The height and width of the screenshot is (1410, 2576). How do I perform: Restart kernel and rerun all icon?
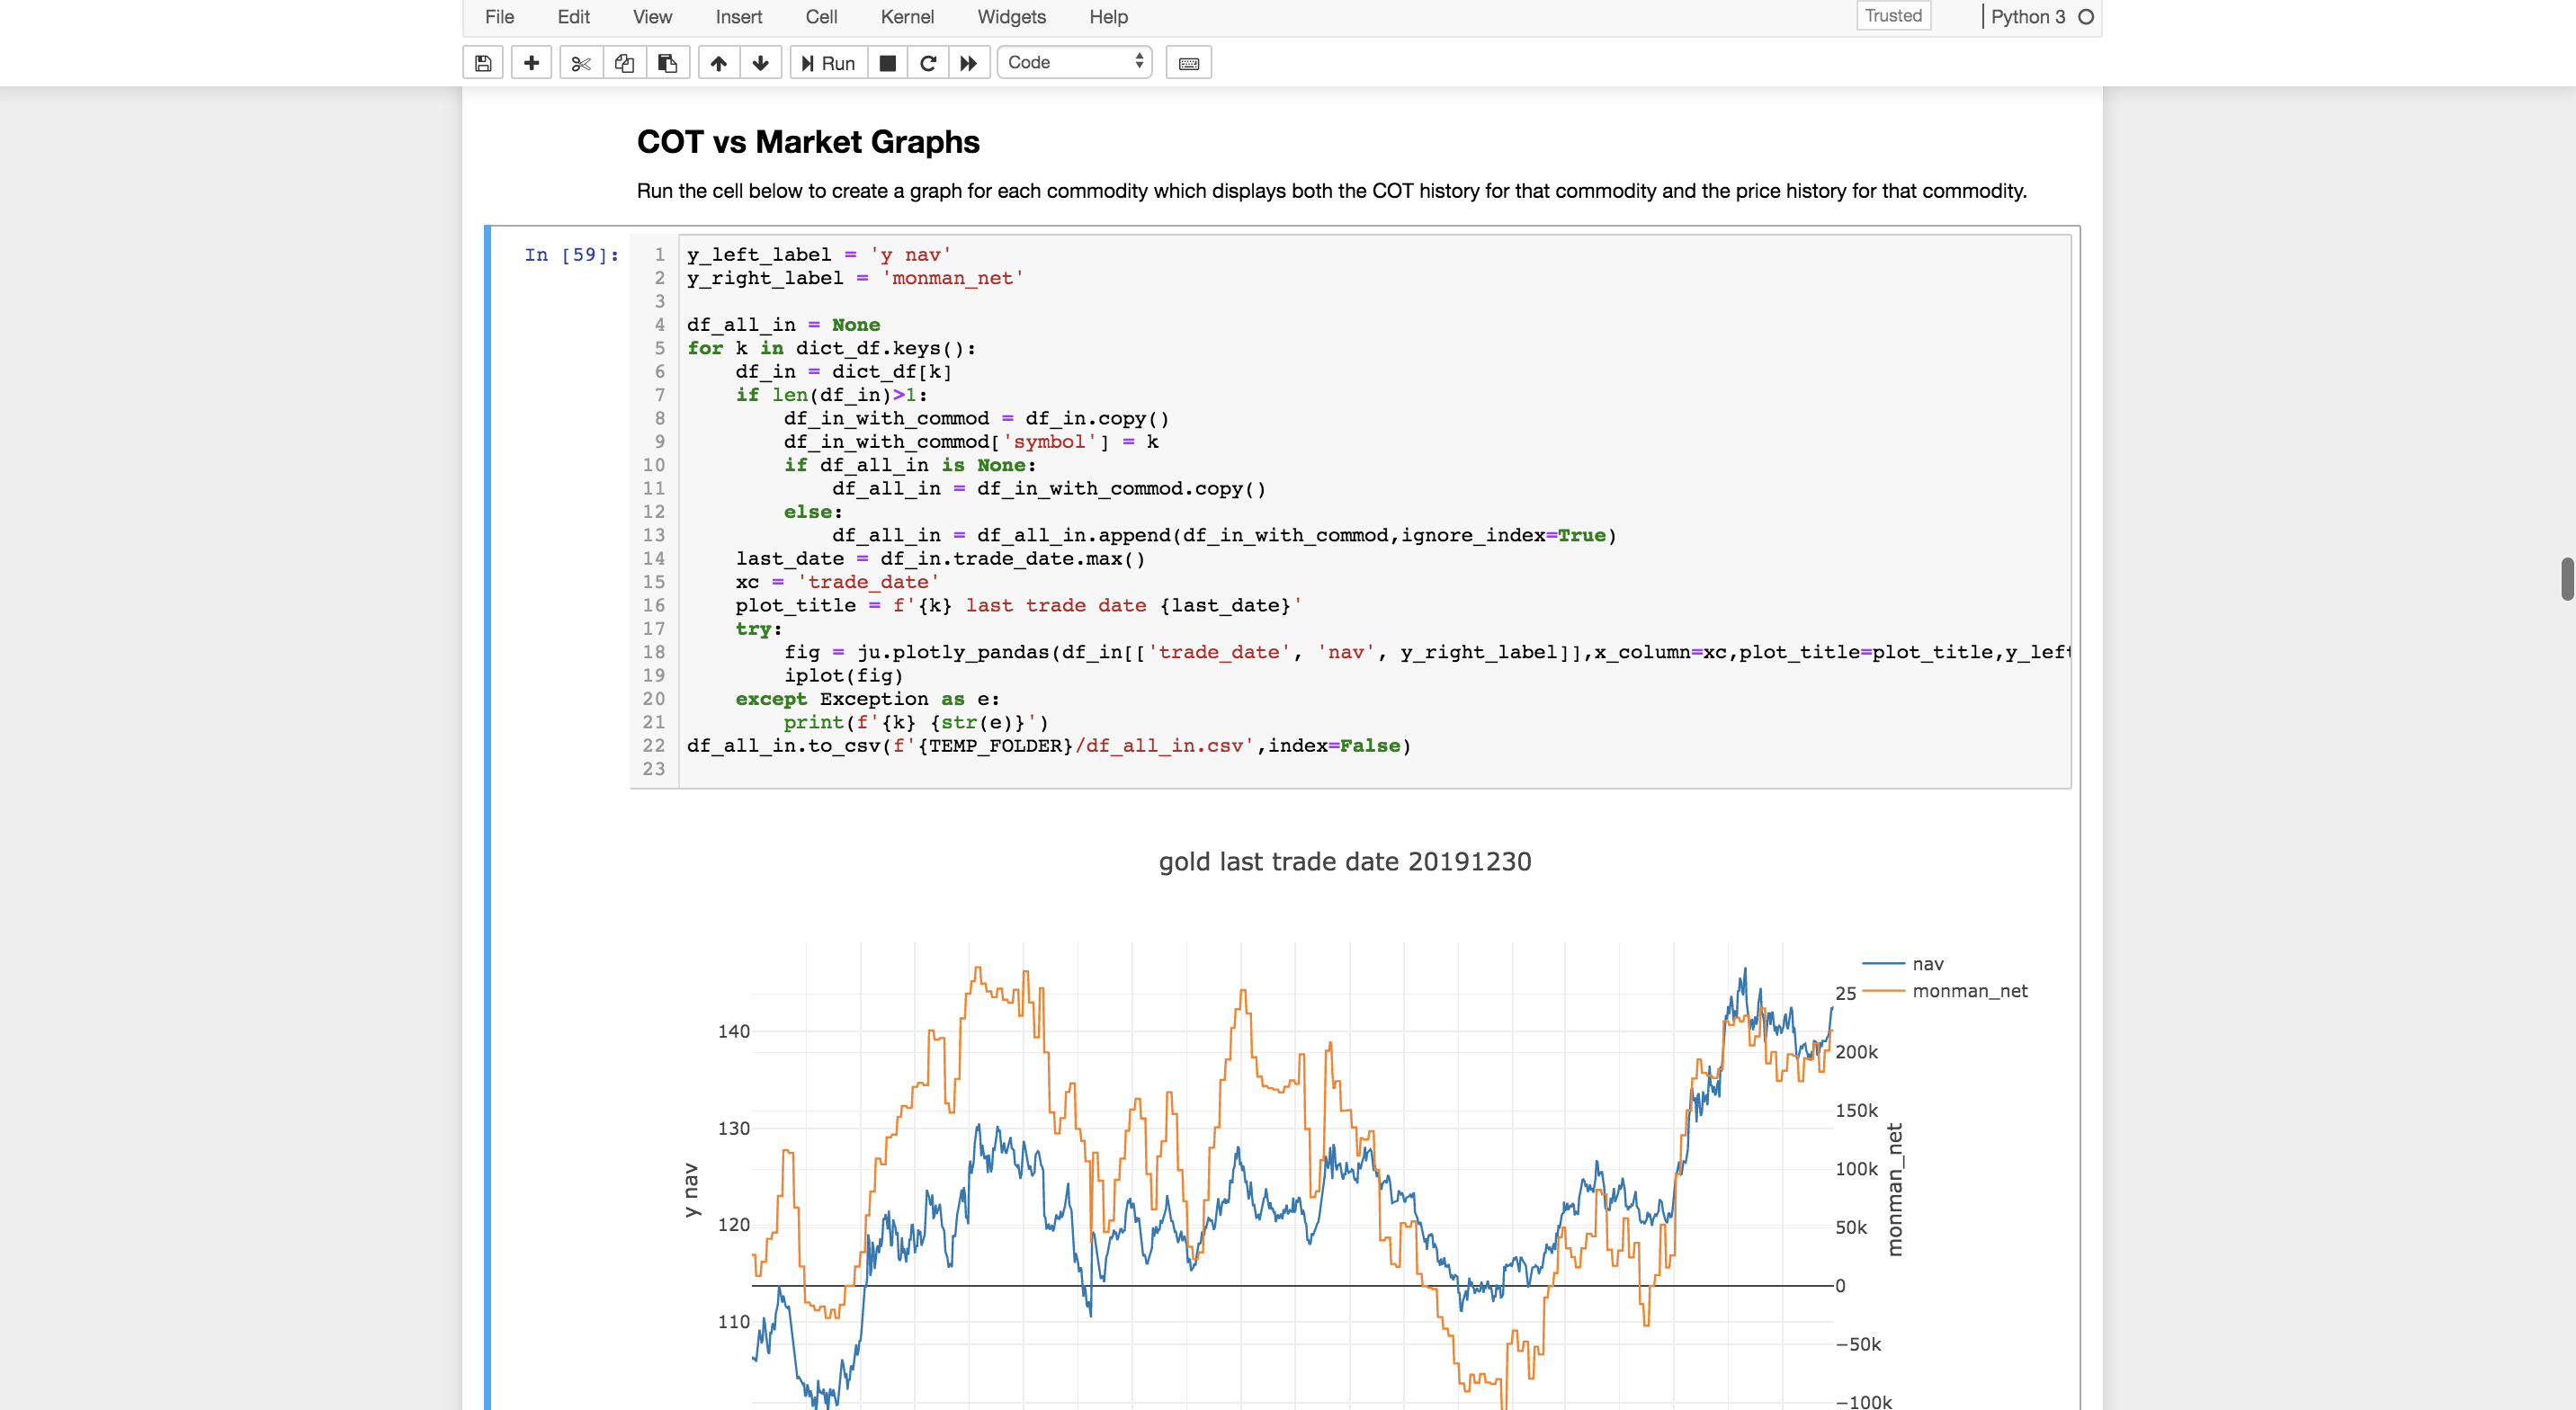(968, 63)
